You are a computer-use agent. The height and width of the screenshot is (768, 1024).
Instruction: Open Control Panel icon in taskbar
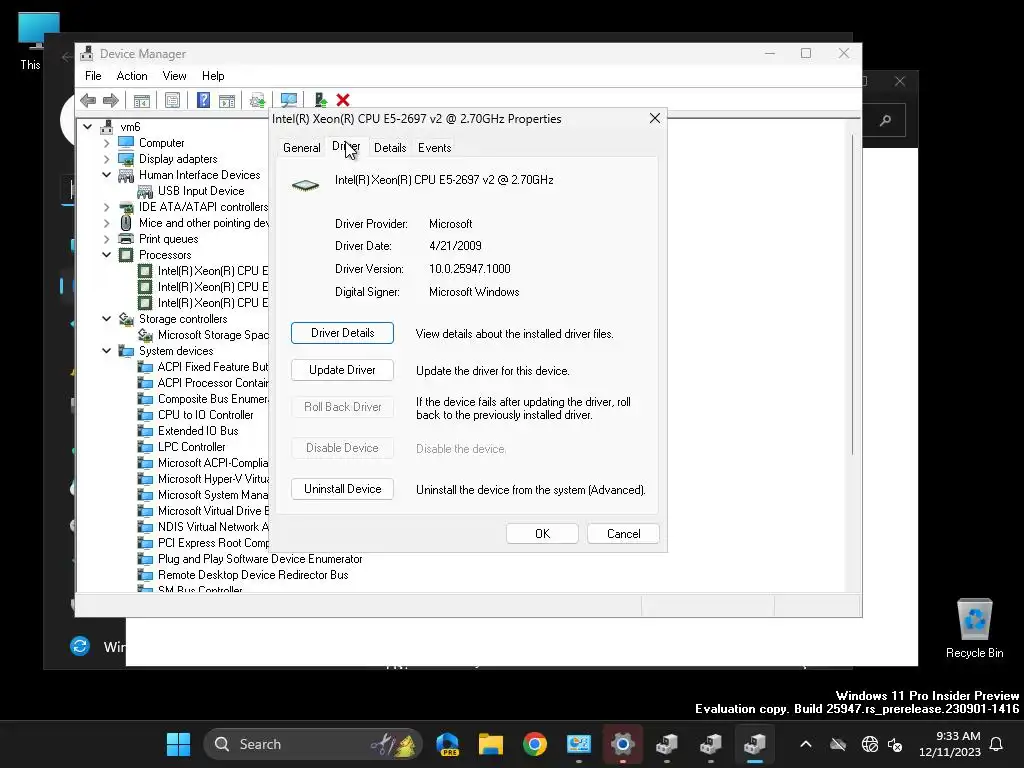click(x=579, y=744)
